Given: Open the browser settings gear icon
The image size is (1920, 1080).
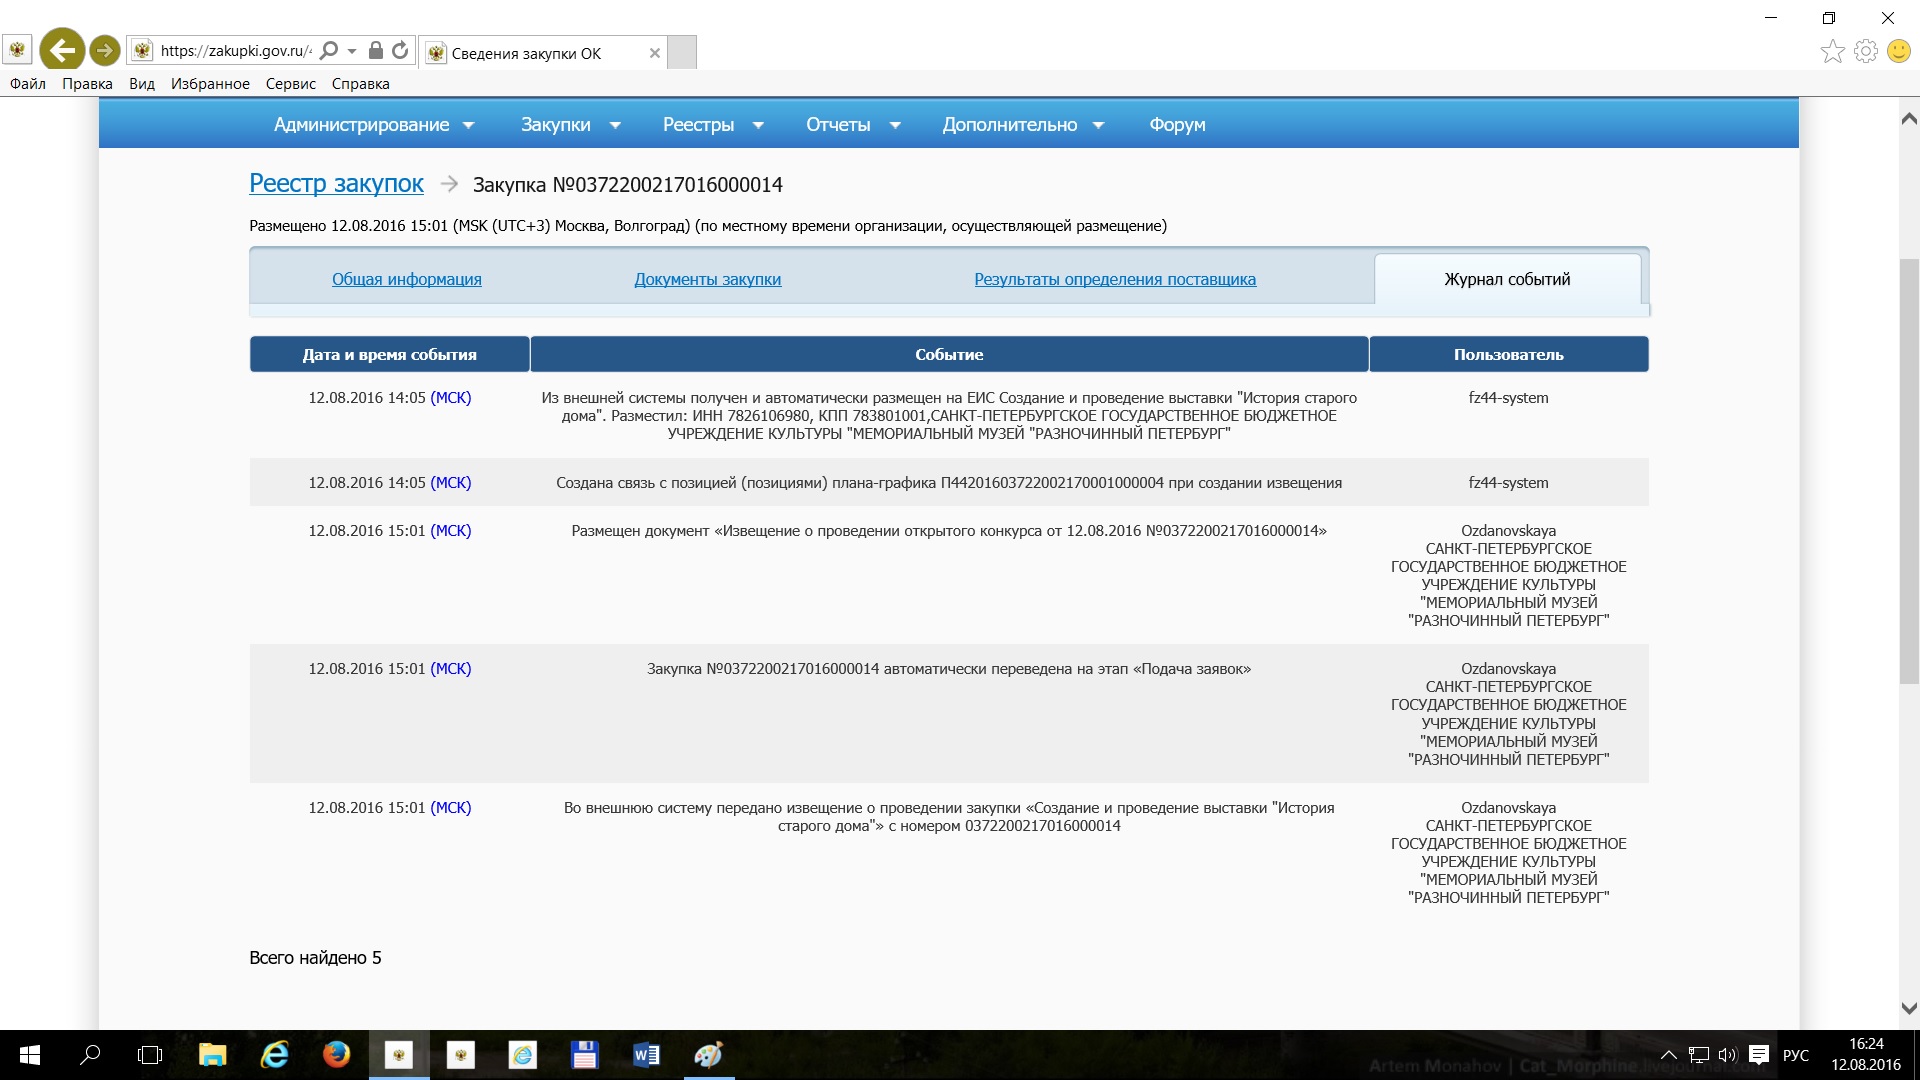Looking at the screenshot, I should 1865,51.
